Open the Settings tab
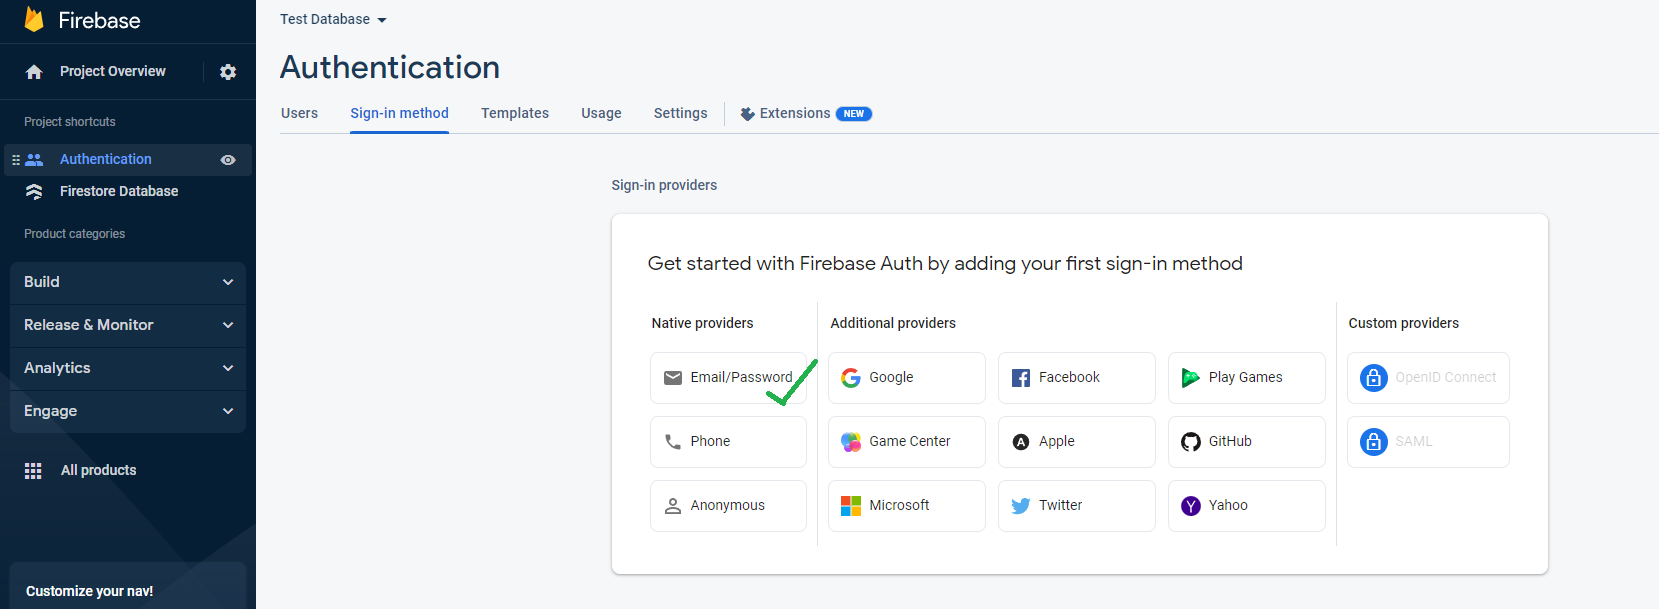Screen dimensions: 1659x609 pyautogui.click(x=681, y=113)
